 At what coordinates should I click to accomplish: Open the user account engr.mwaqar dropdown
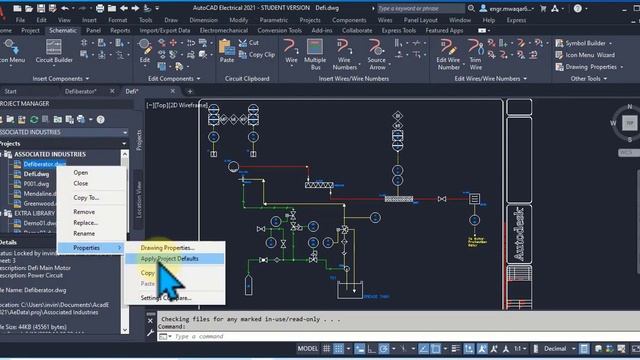tap(507, 8)
